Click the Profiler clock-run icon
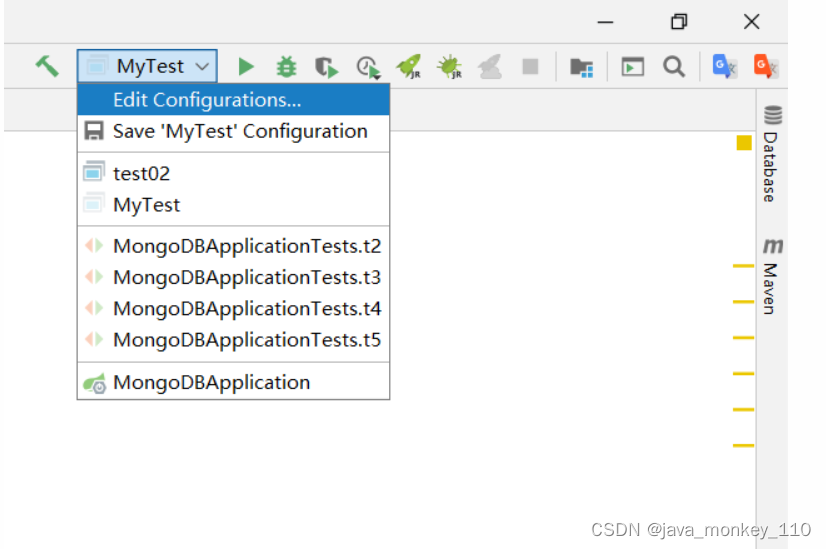The width and height of the screenshot is (826, 549). [x=368, y=67]
